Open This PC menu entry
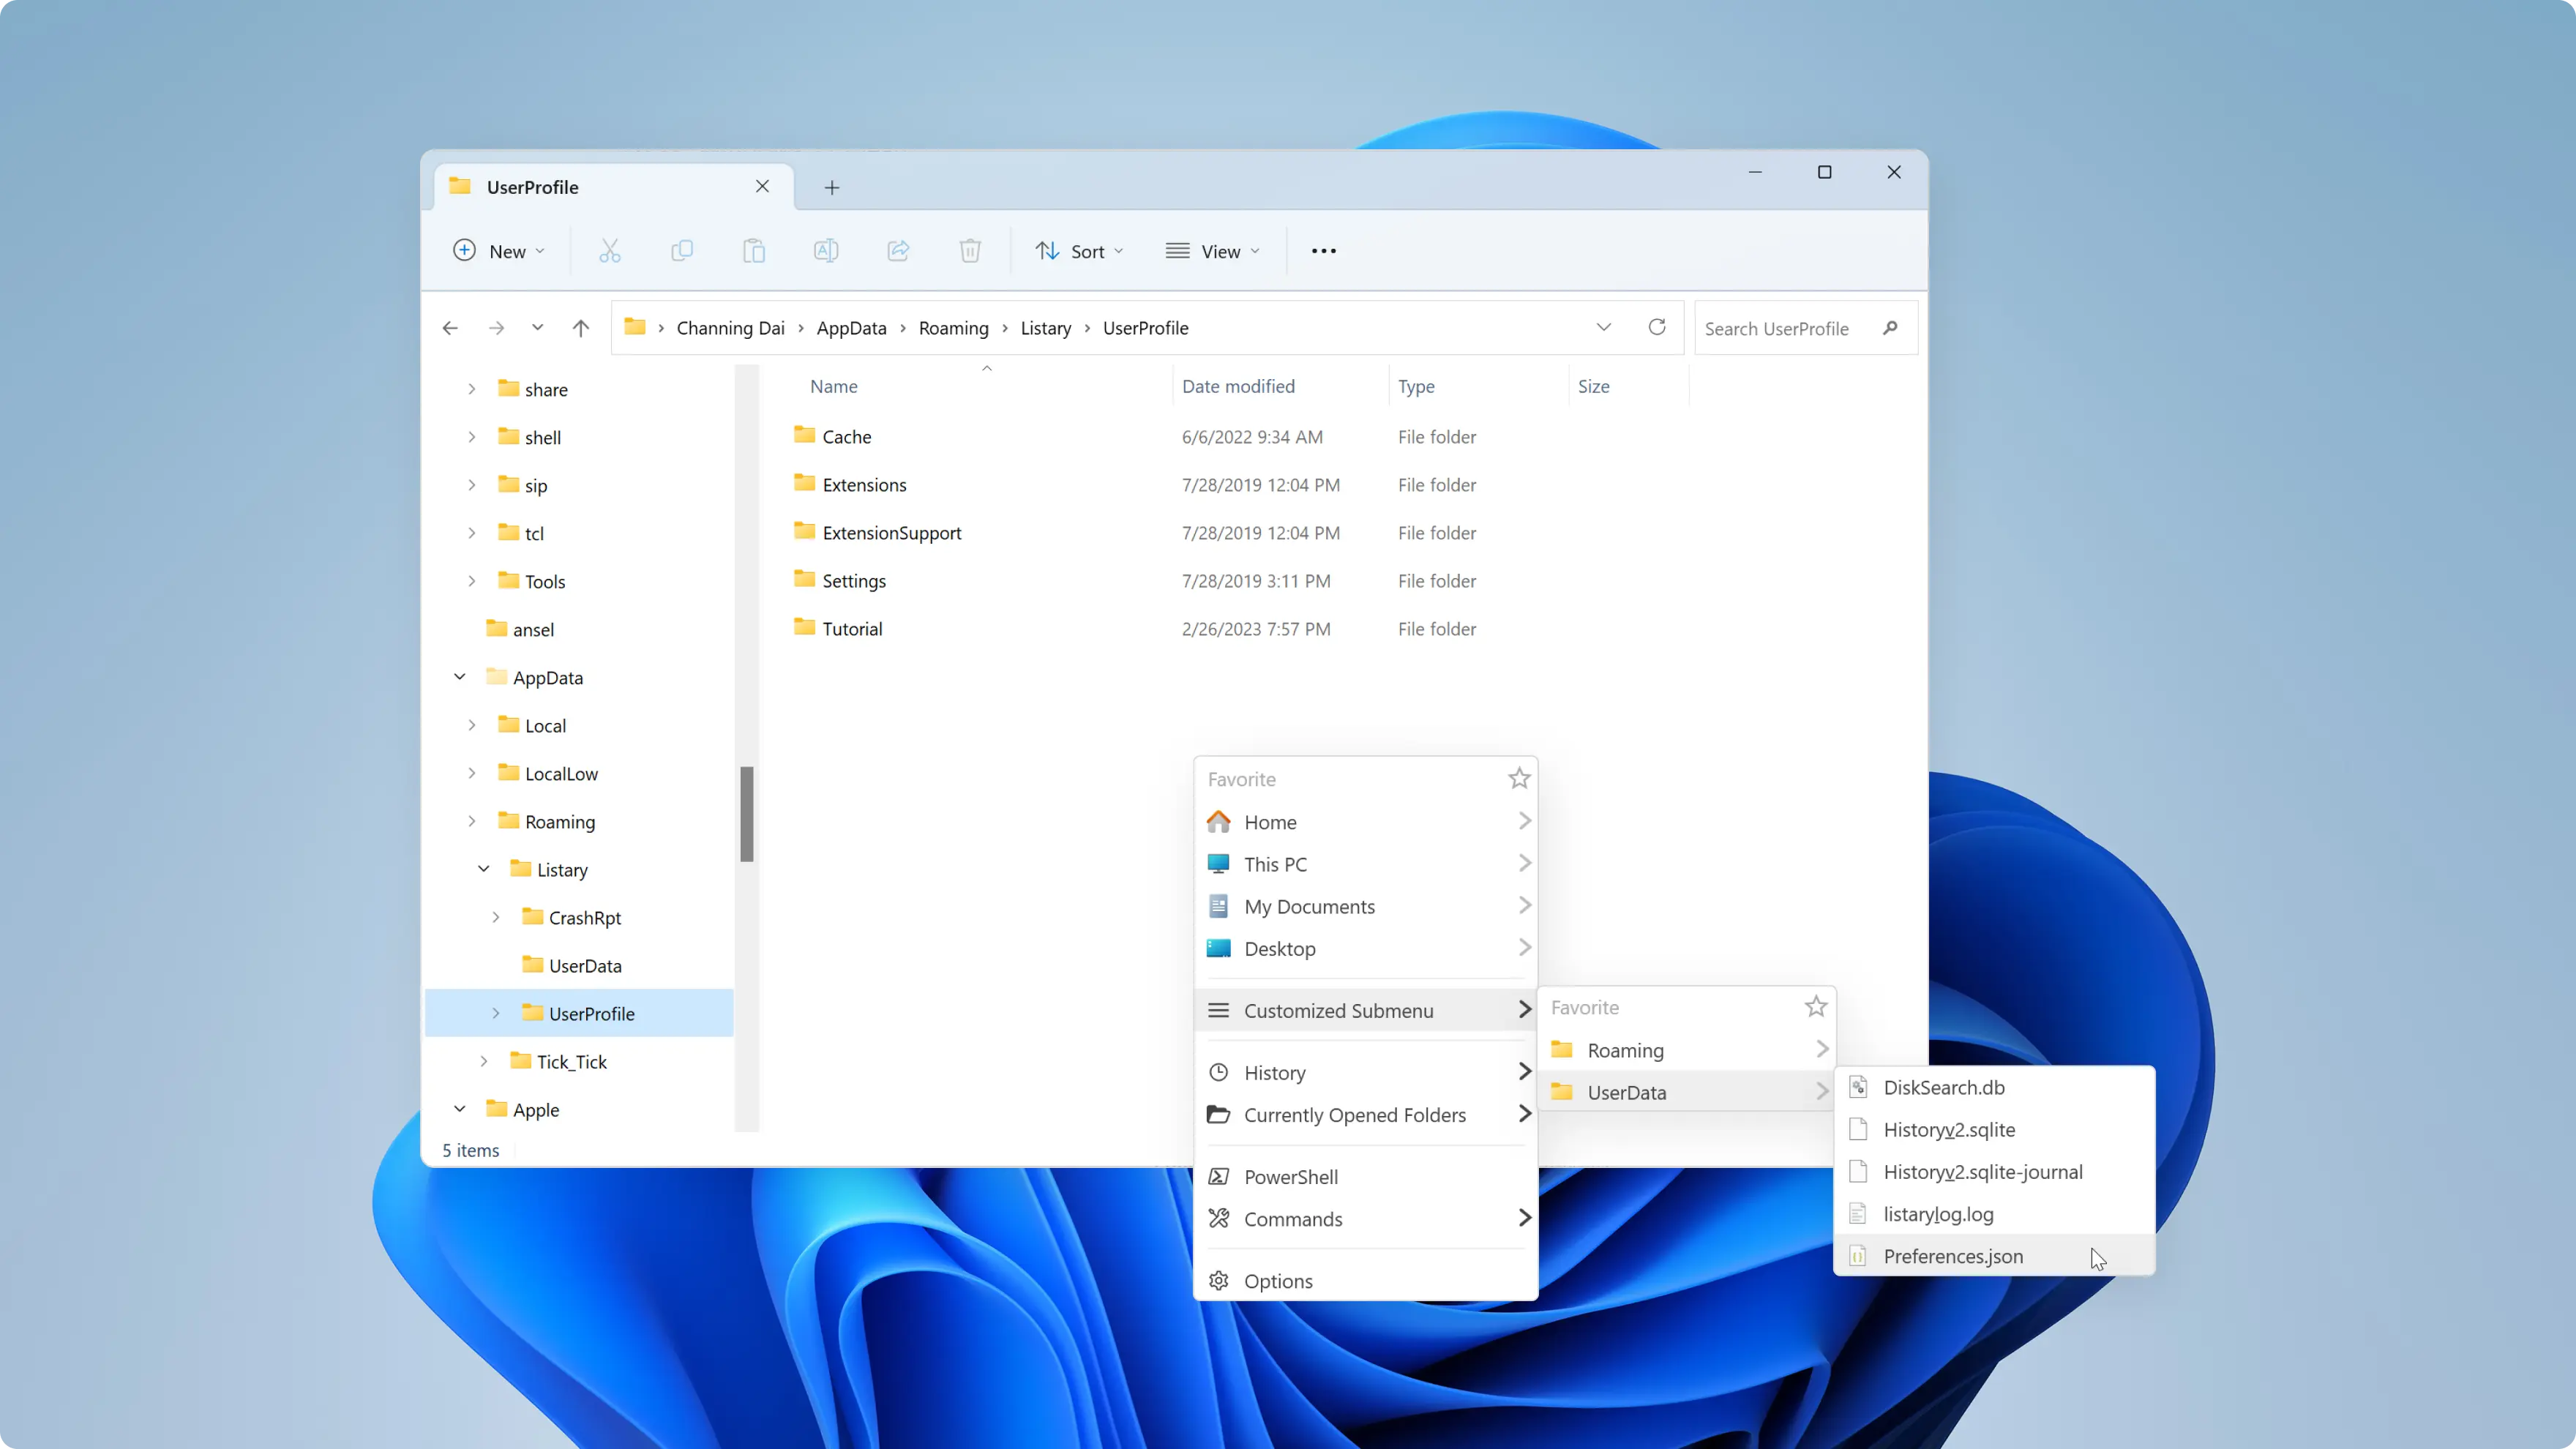This screenshot has width=2576, height=1449. point(1366,864)
